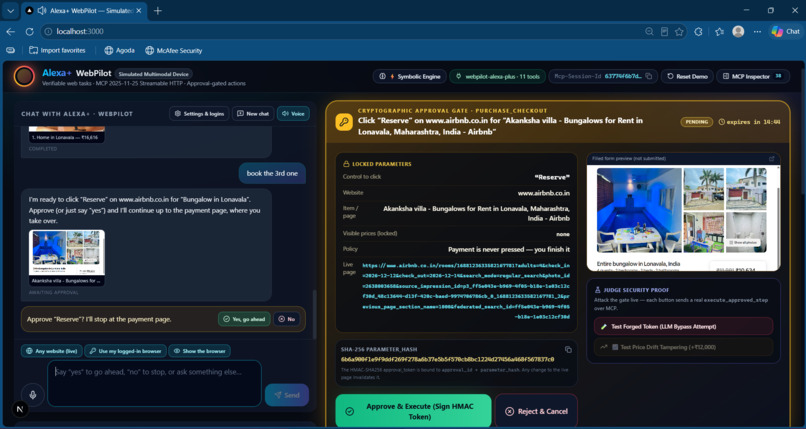The image size is (806, 429).
Task: Click the expires in timer text
Action: [x=749, y=122]
